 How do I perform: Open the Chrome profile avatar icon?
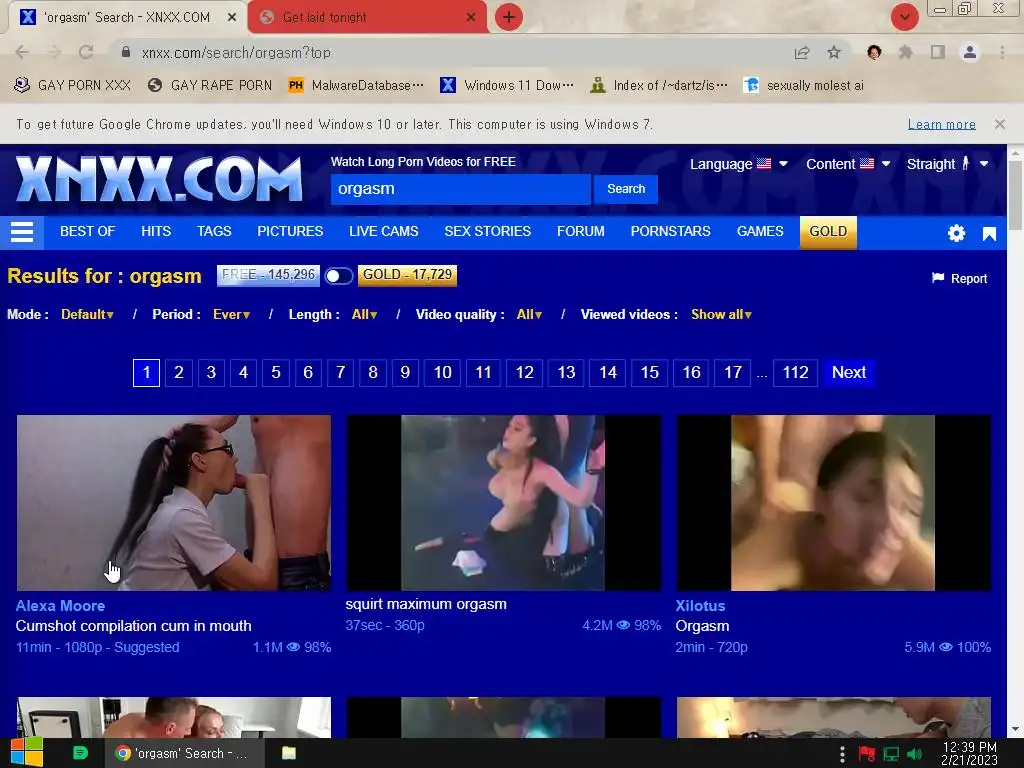coord(970,52)
